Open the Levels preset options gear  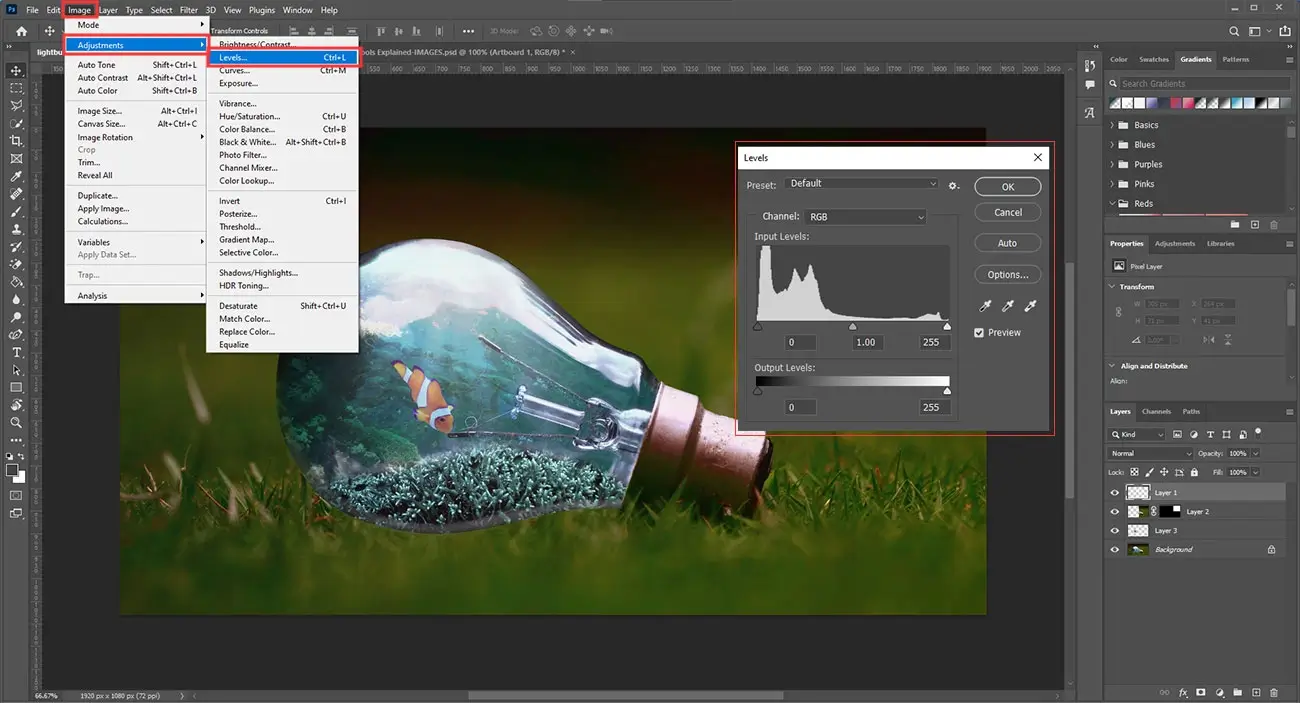[954, 185]
